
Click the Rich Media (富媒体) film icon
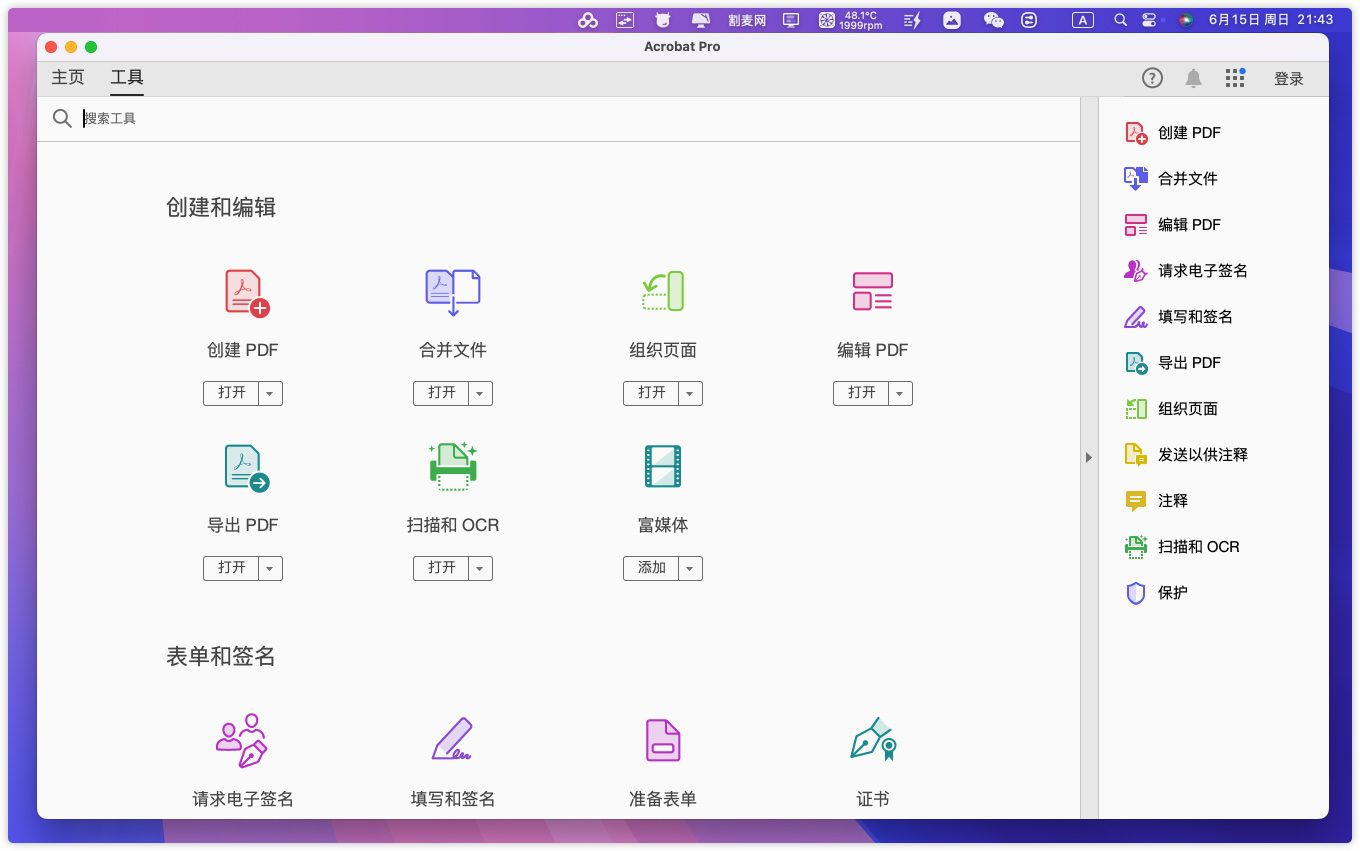coord(662,466)
